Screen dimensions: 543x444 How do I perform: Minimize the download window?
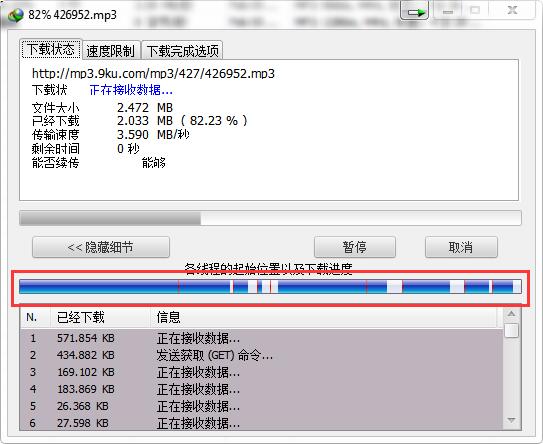pos(448,11)
